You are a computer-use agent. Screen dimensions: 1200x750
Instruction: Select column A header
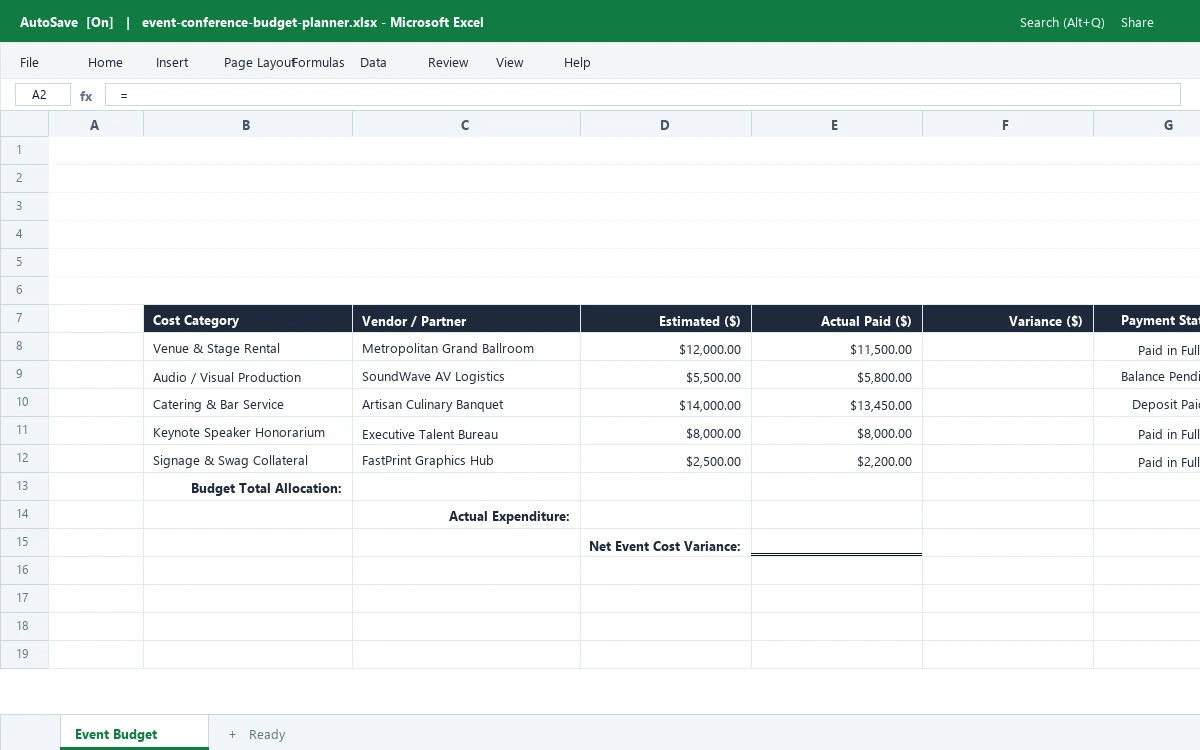click(x=96, y=125)
